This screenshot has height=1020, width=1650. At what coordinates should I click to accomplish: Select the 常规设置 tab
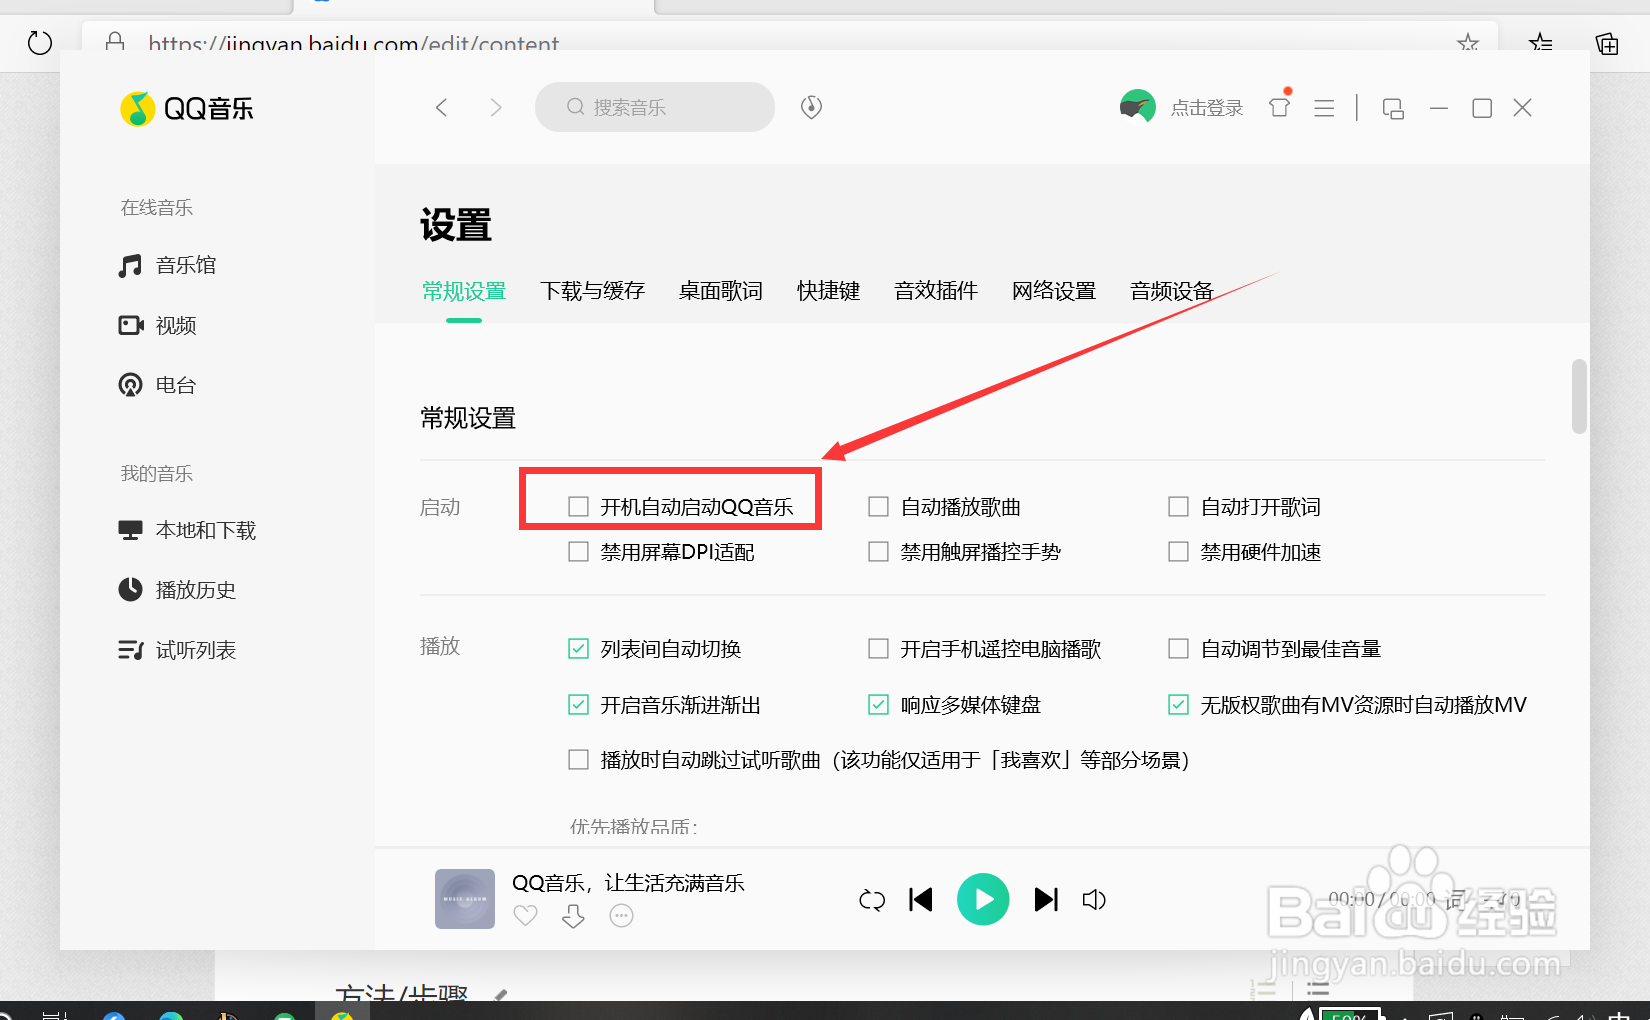[464, 291]
